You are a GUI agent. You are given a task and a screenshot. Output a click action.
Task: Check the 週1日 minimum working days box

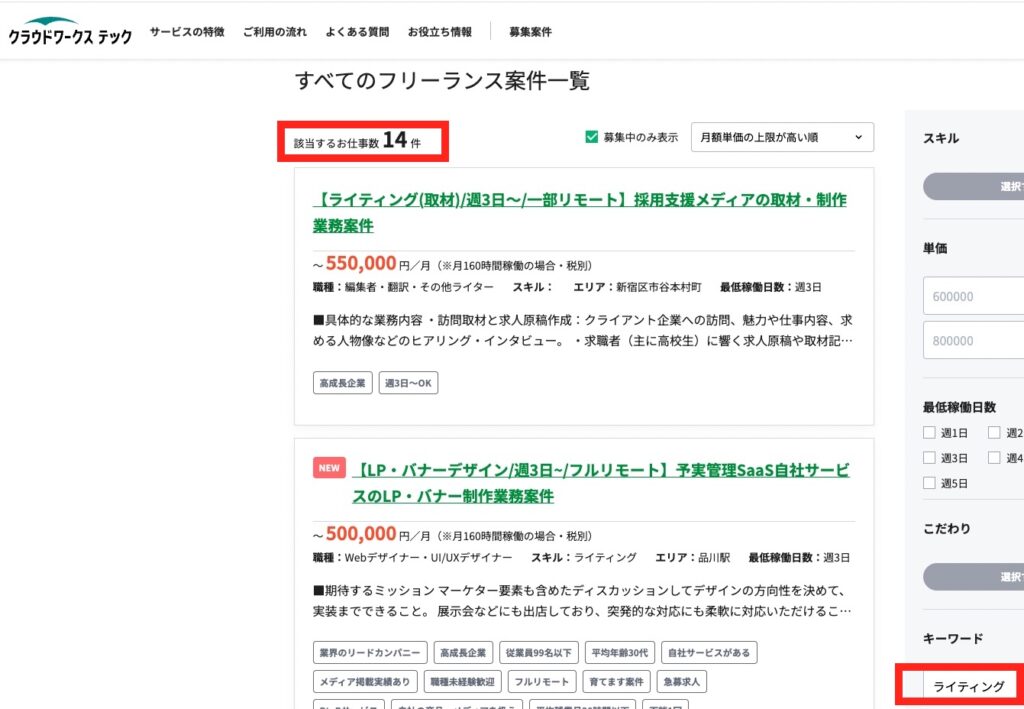click(x=929, y=433)
